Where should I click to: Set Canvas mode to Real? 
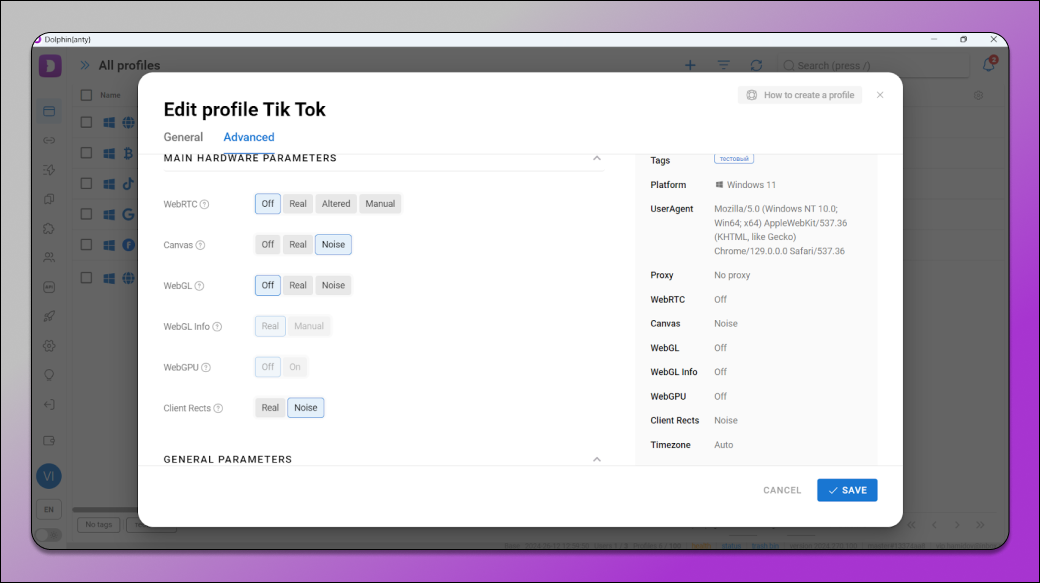[x=298, y=245]
